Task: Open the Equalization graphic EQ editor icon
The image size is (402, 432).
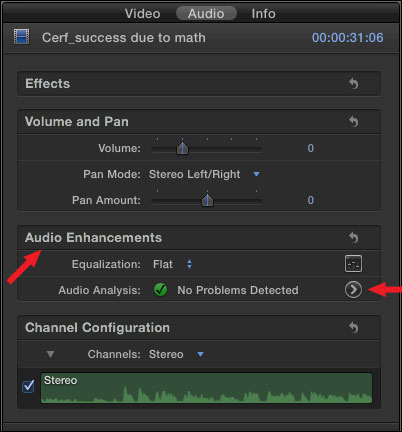Action: point(353,264)
